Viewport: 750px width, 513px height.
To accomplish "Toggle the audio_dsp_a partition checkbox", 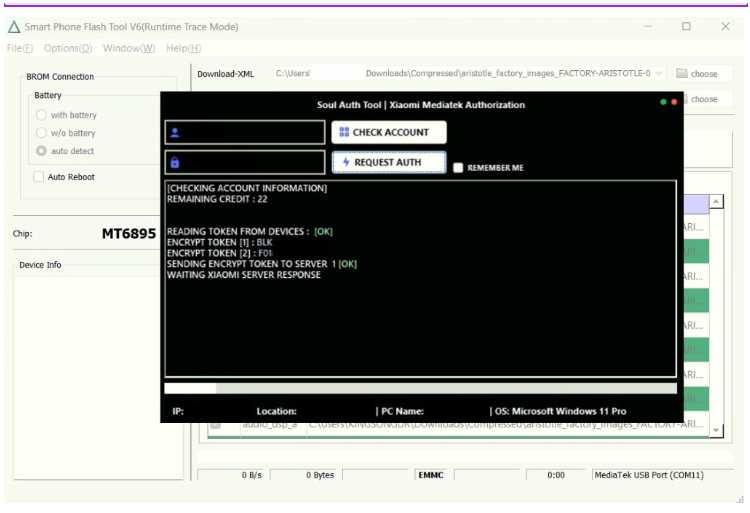I will 215,425.
